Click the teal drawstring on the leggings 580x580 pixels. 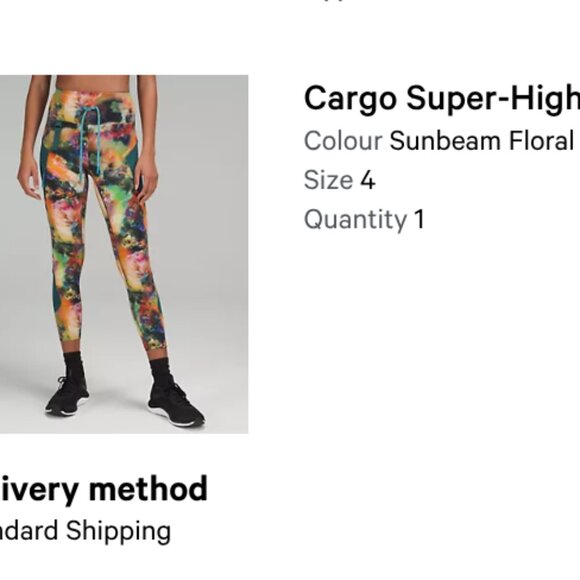click(x=88, y=142)
